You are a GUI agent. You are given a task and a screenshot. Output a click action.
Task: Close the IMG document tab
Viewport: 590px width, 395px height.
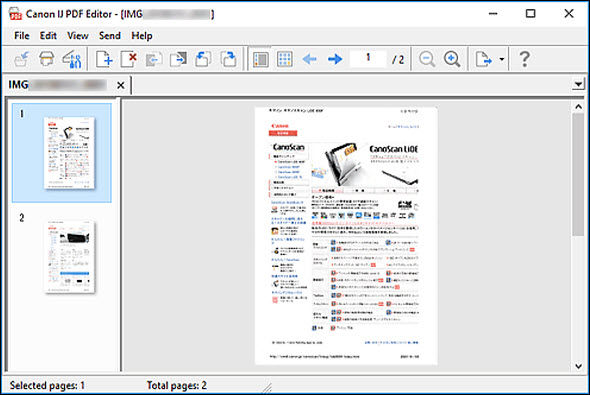(x=120, y=85)
